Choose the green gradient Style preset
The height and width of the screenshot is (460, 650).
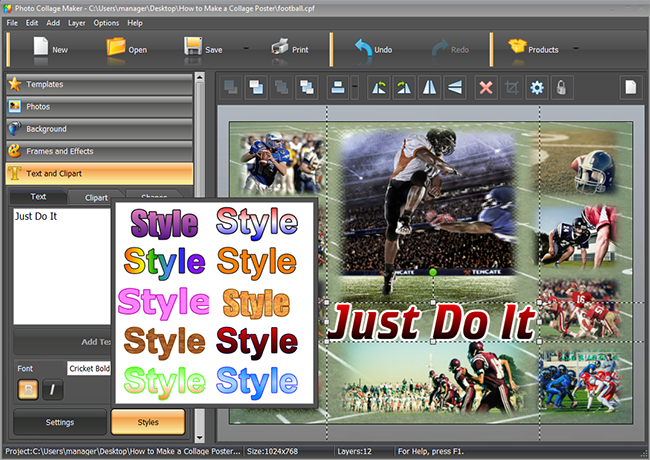(165, 382)
